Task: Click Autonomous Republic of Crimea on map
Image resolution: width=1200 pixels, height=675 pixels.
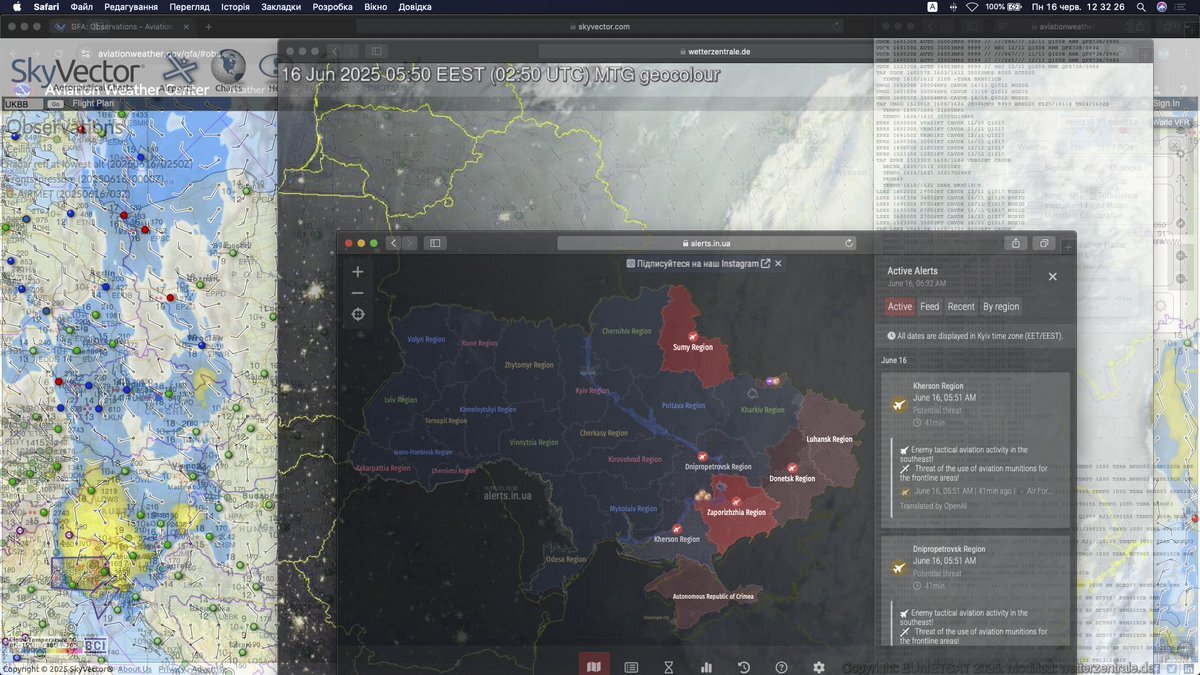Action: [713, 596]
